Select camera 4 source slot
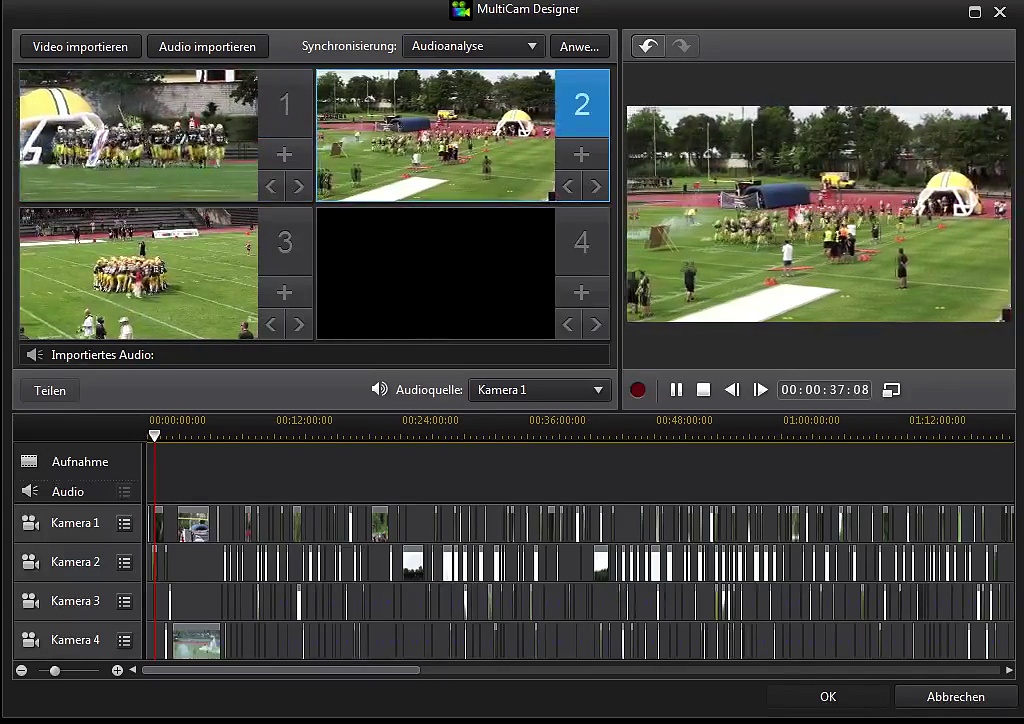This screenshot has height=724, width=1024. pos(581,242)
